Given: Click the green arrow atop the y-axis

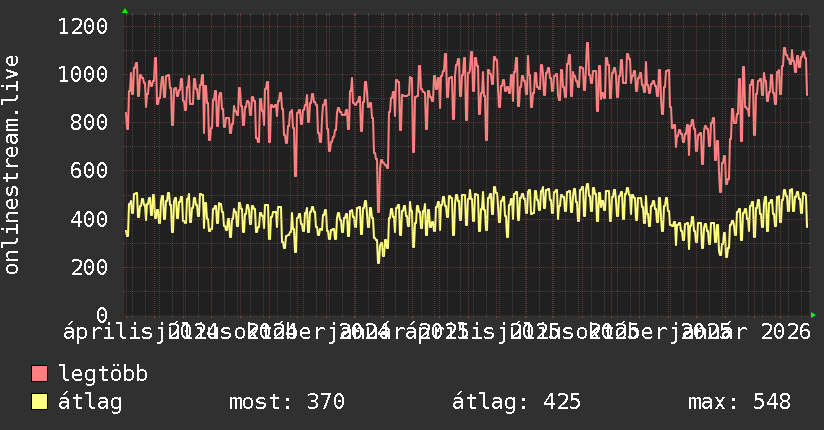Looking at the screenshot, I should tap(125, 11).
